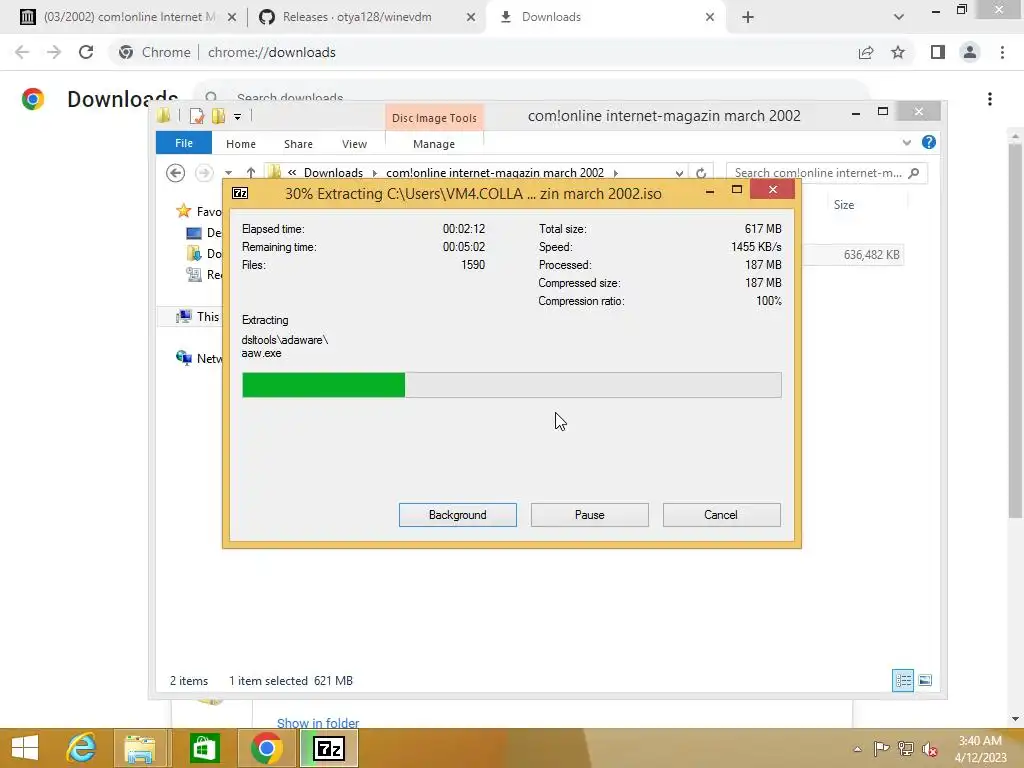Screen dimensions: 1024x768
Task: Open recent locations dropdown in Explorer
Action: (228, 173)
